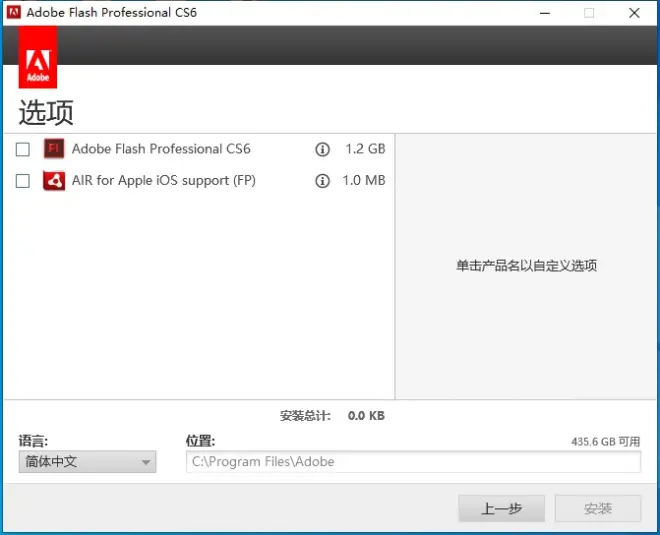Select Adobe Flash Professional CS6 product name
This screenshot has height=535, width=660.
[161, 149]
